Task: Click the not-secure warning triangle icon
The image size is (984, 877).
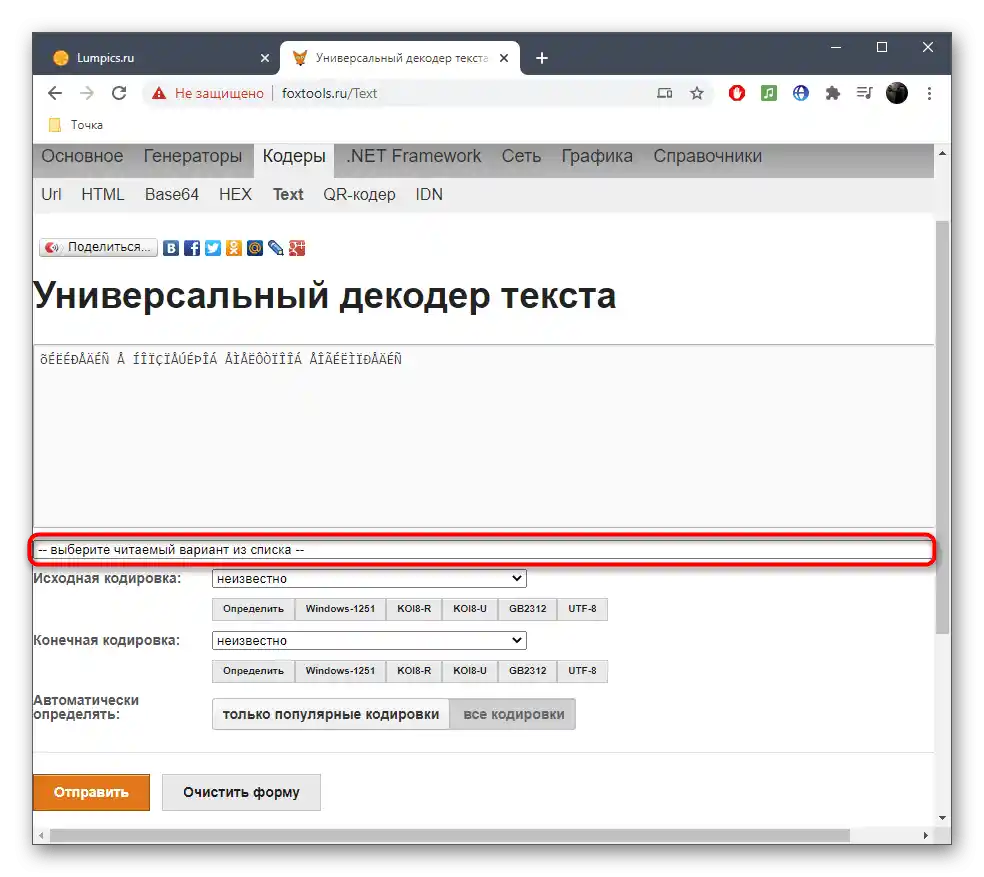Action: (x=159, y=94)
